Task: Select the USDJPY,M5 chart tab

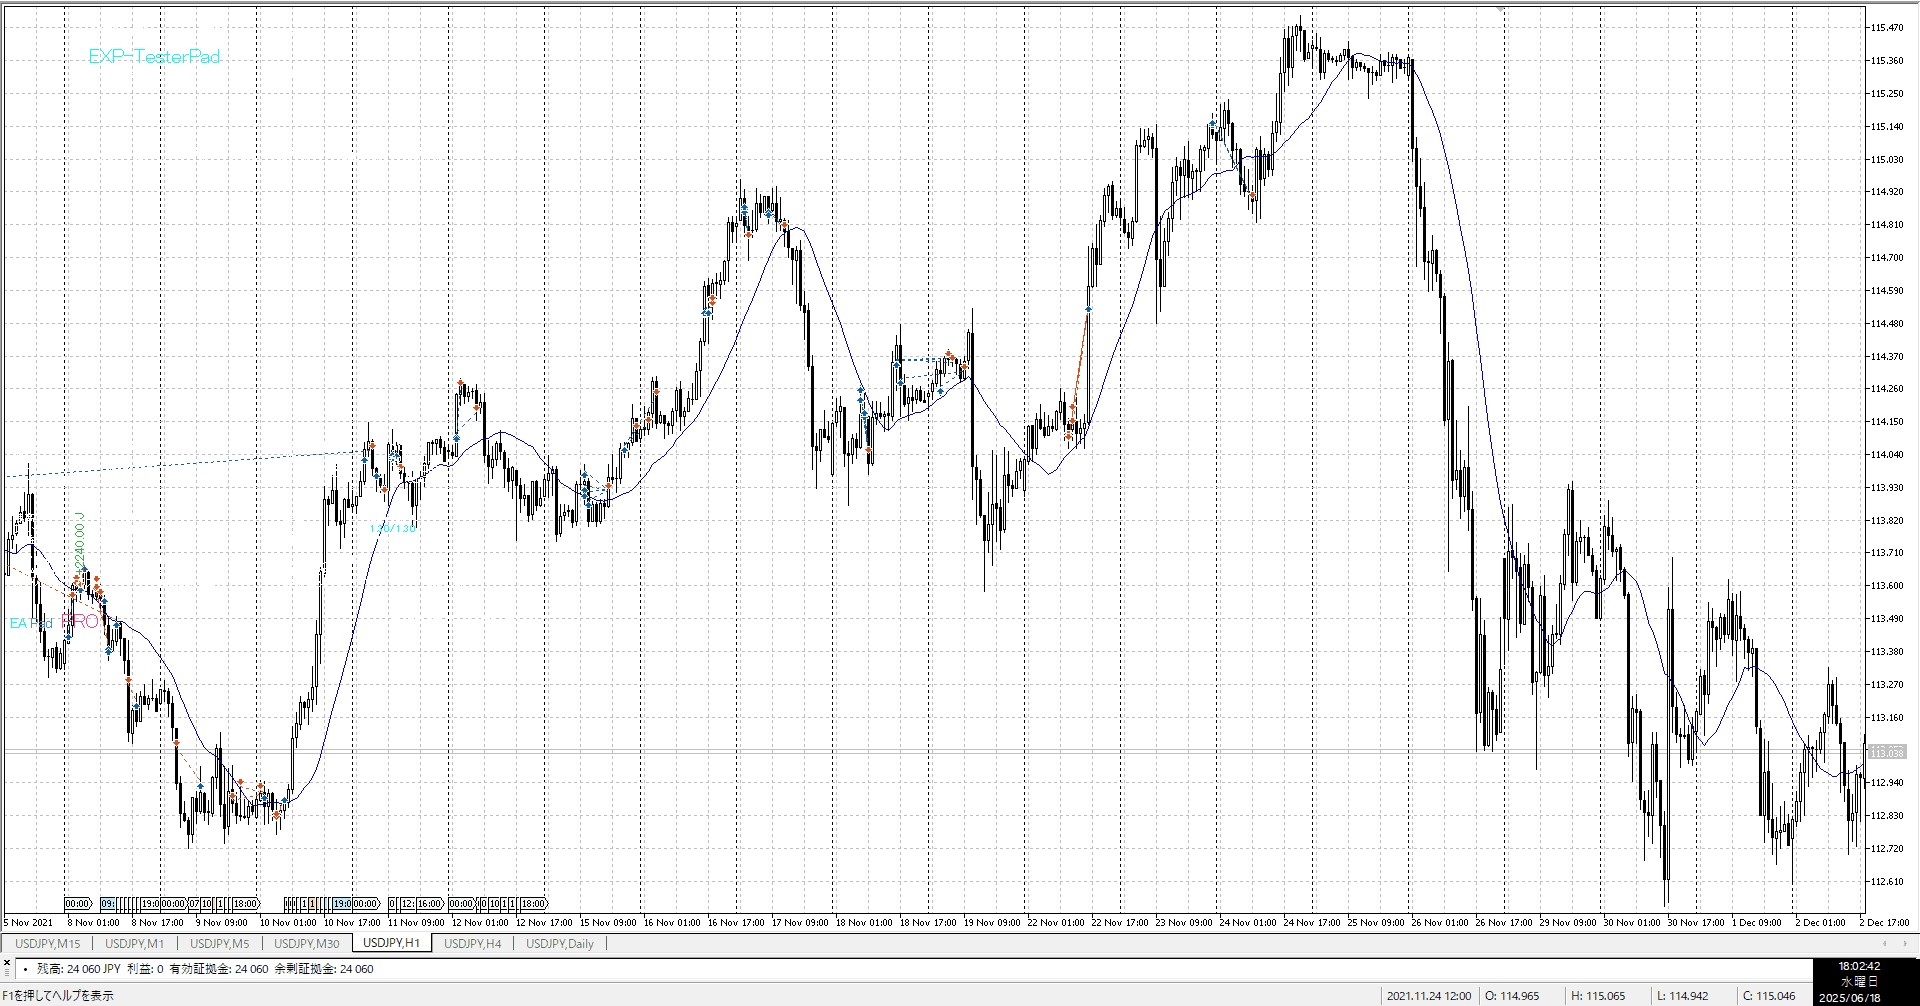Action: coord(219,943)
